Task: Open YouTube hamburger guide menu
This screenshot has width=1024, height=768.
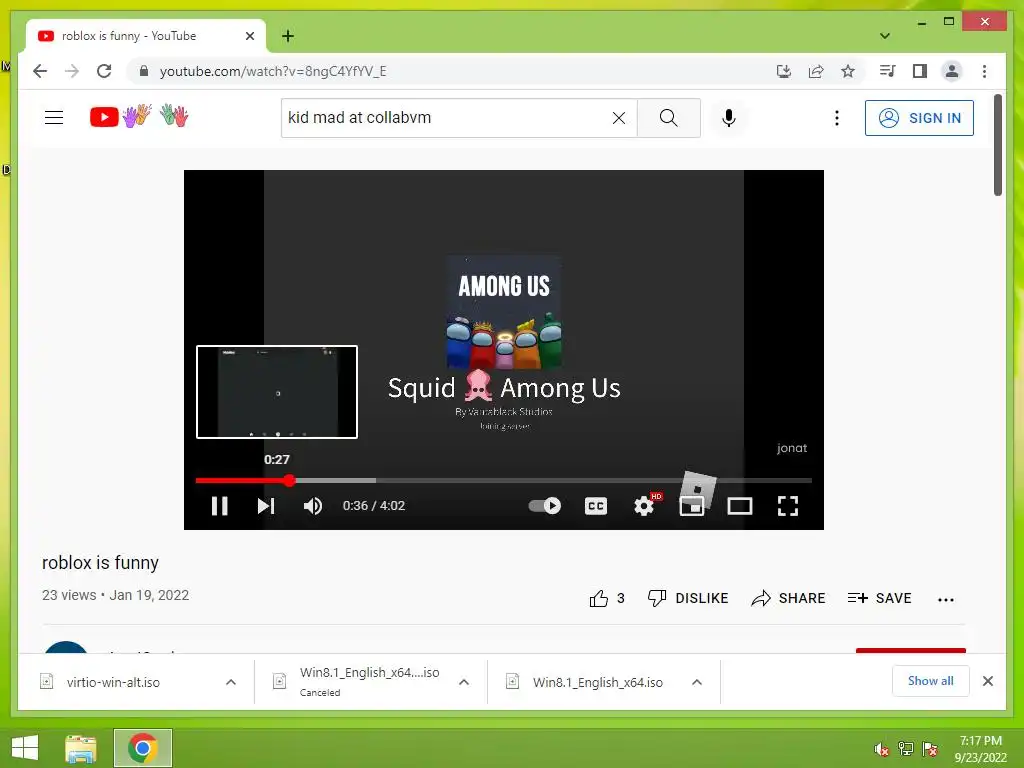Action: pos(54,118)
